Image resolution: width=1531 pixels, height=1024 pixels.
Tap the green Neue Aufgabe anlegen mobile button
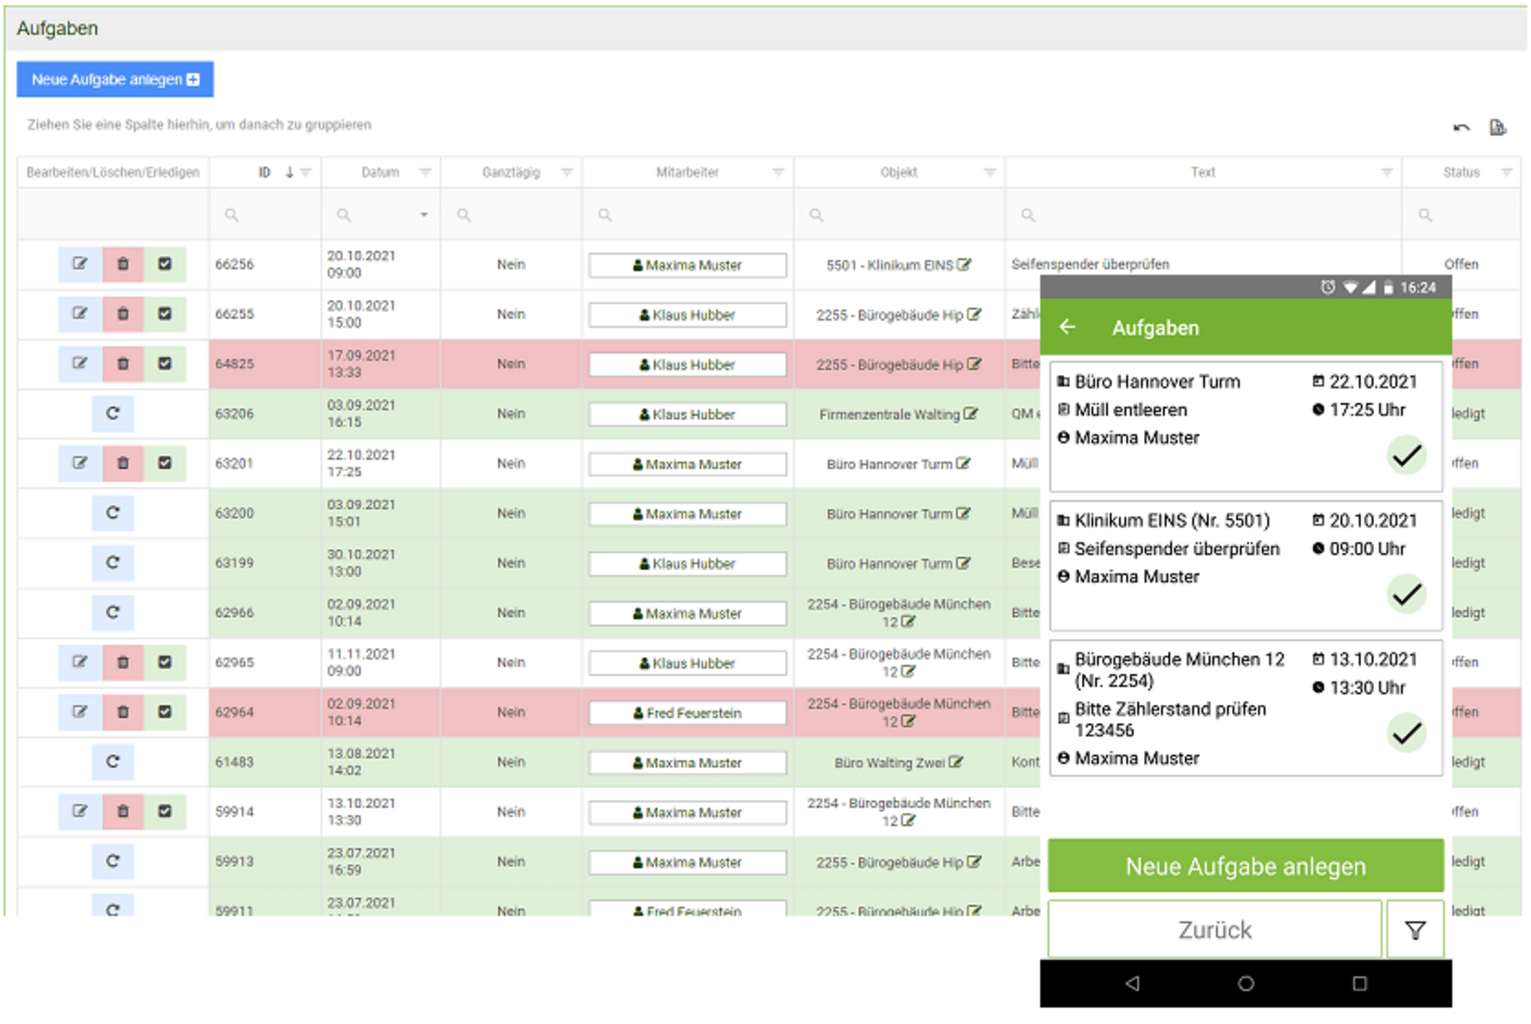point(1245,867)
